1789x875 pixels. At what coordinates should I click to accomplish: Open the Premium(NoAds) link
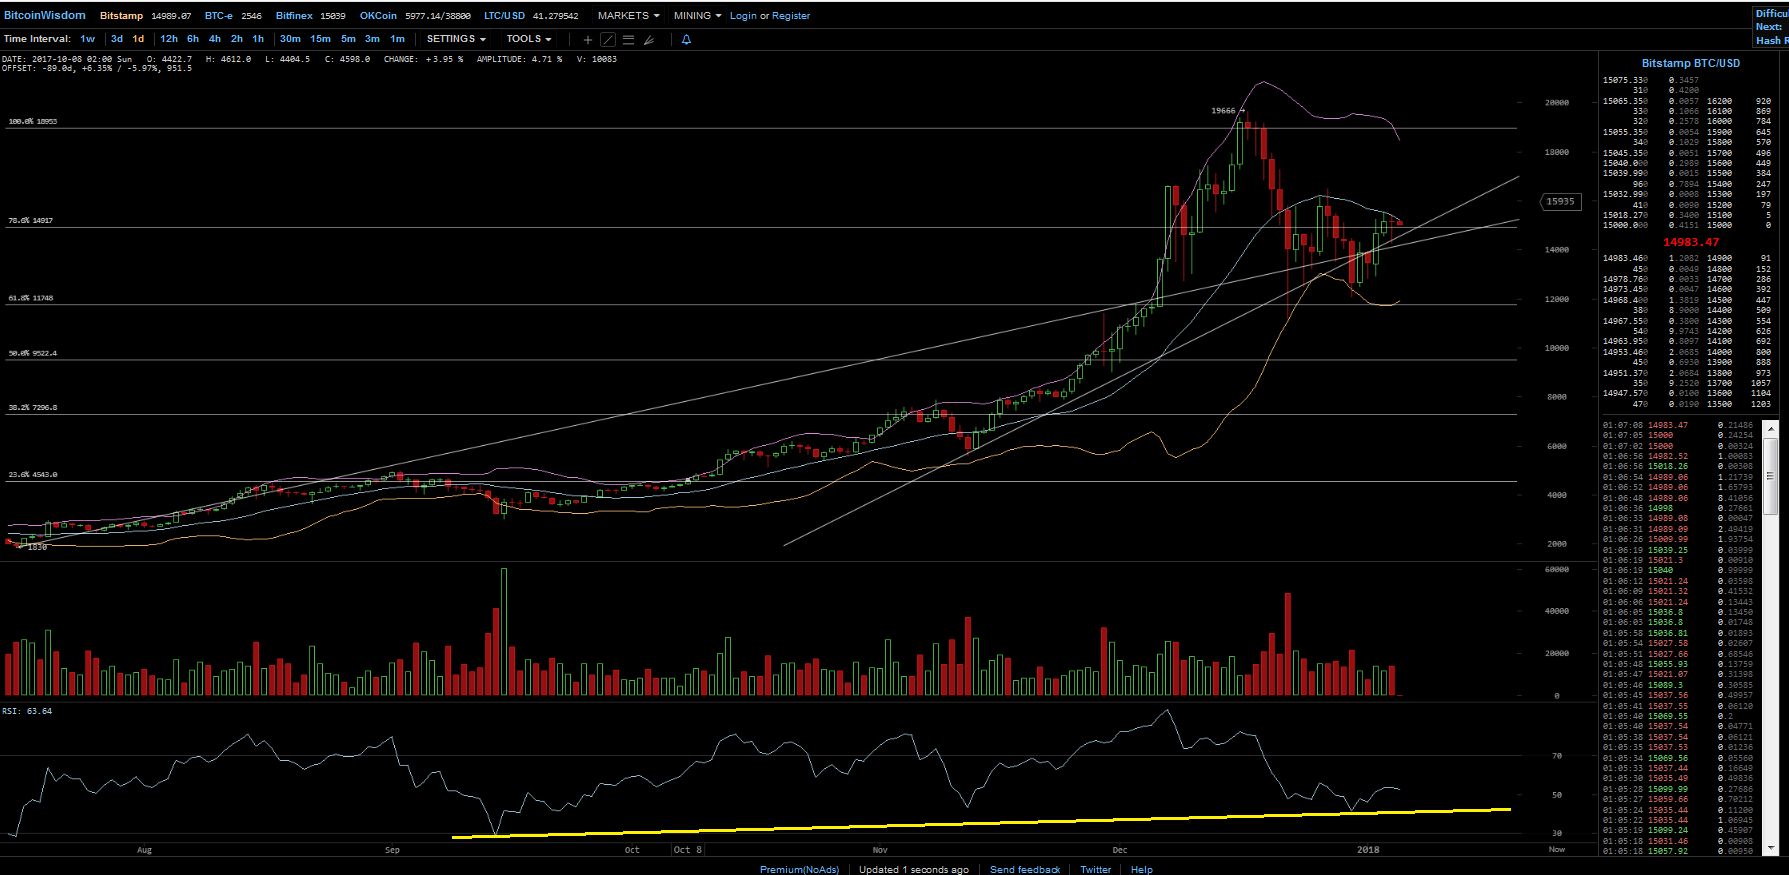click(x=799, y=869)
